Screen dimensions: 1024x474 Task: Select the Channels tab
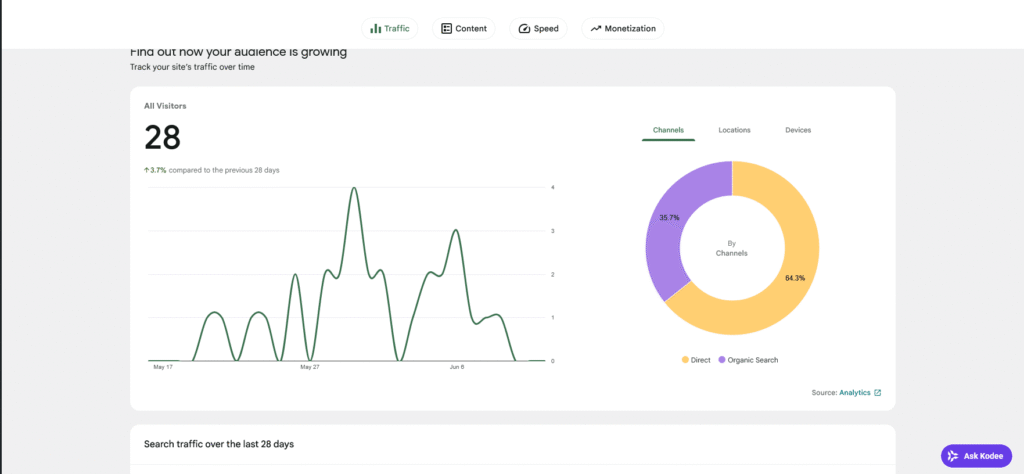668,130
